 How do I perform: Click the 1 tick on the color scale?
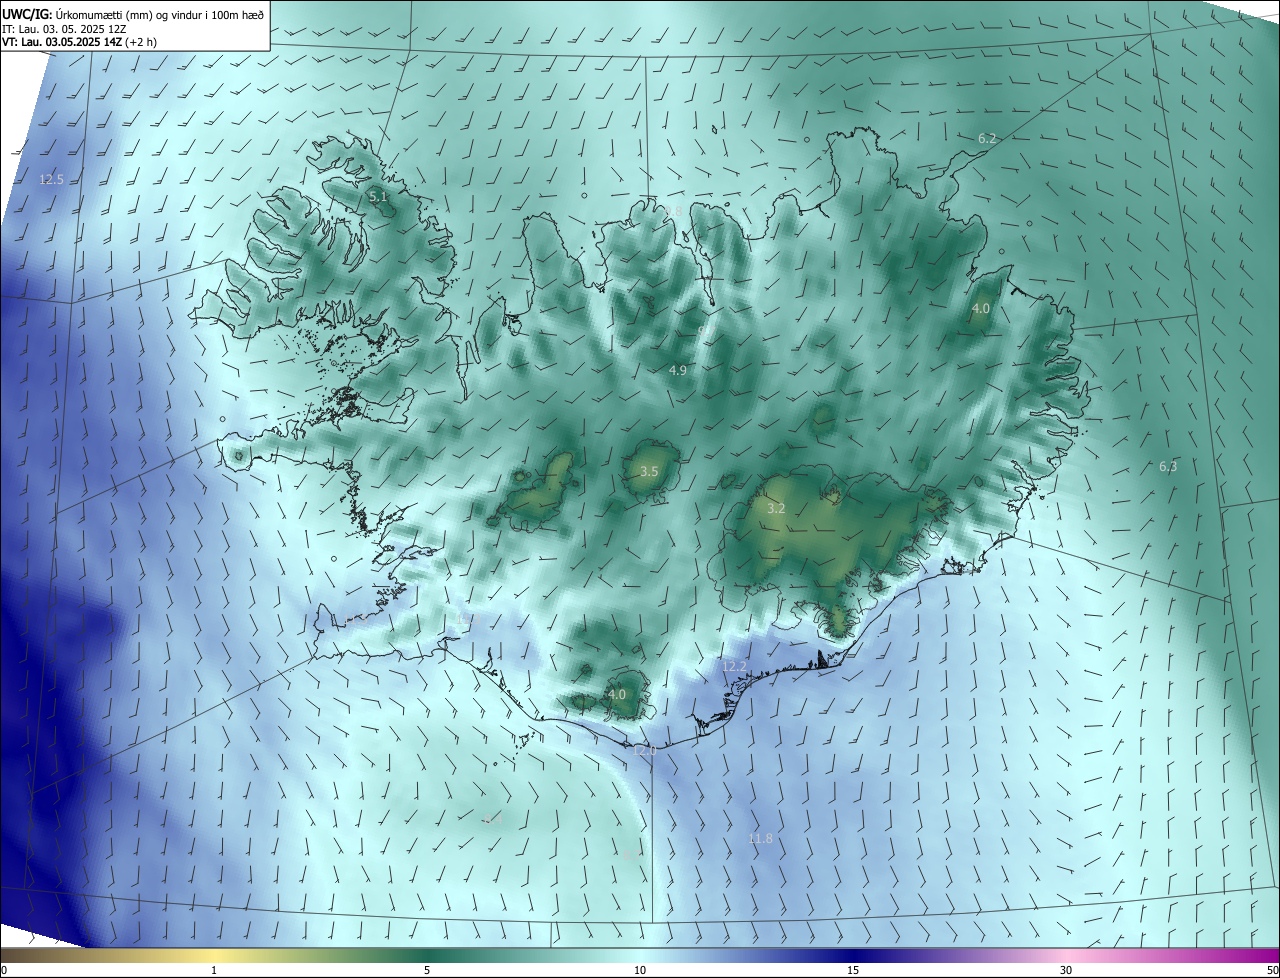(214, 971)
